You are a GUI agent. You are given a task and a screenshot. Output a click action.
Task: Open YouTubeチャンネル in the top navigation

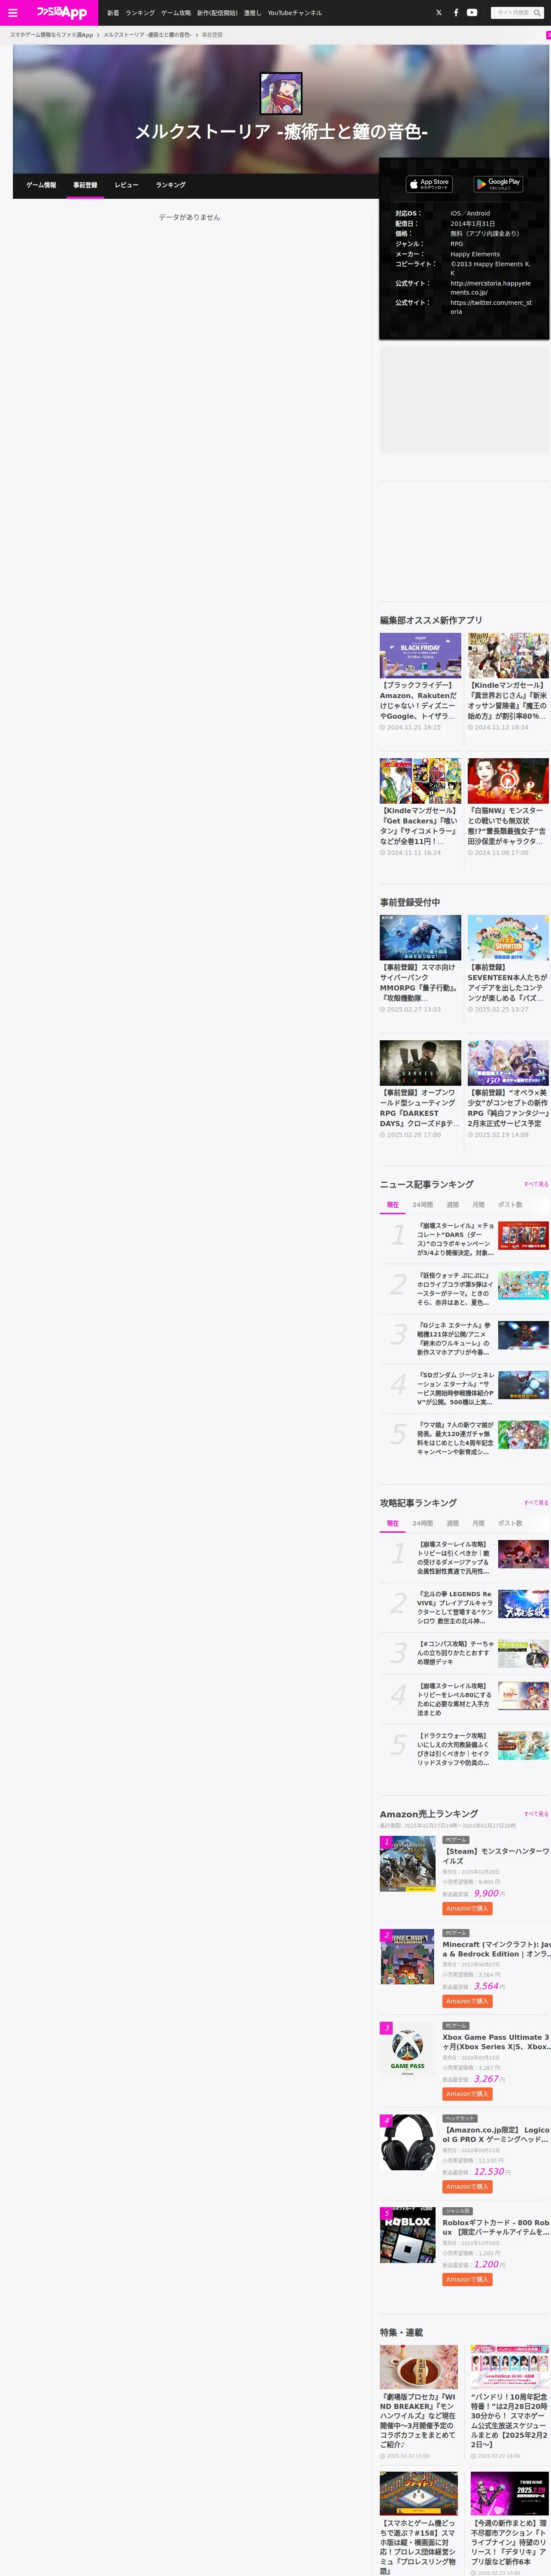tap(294, 13)
